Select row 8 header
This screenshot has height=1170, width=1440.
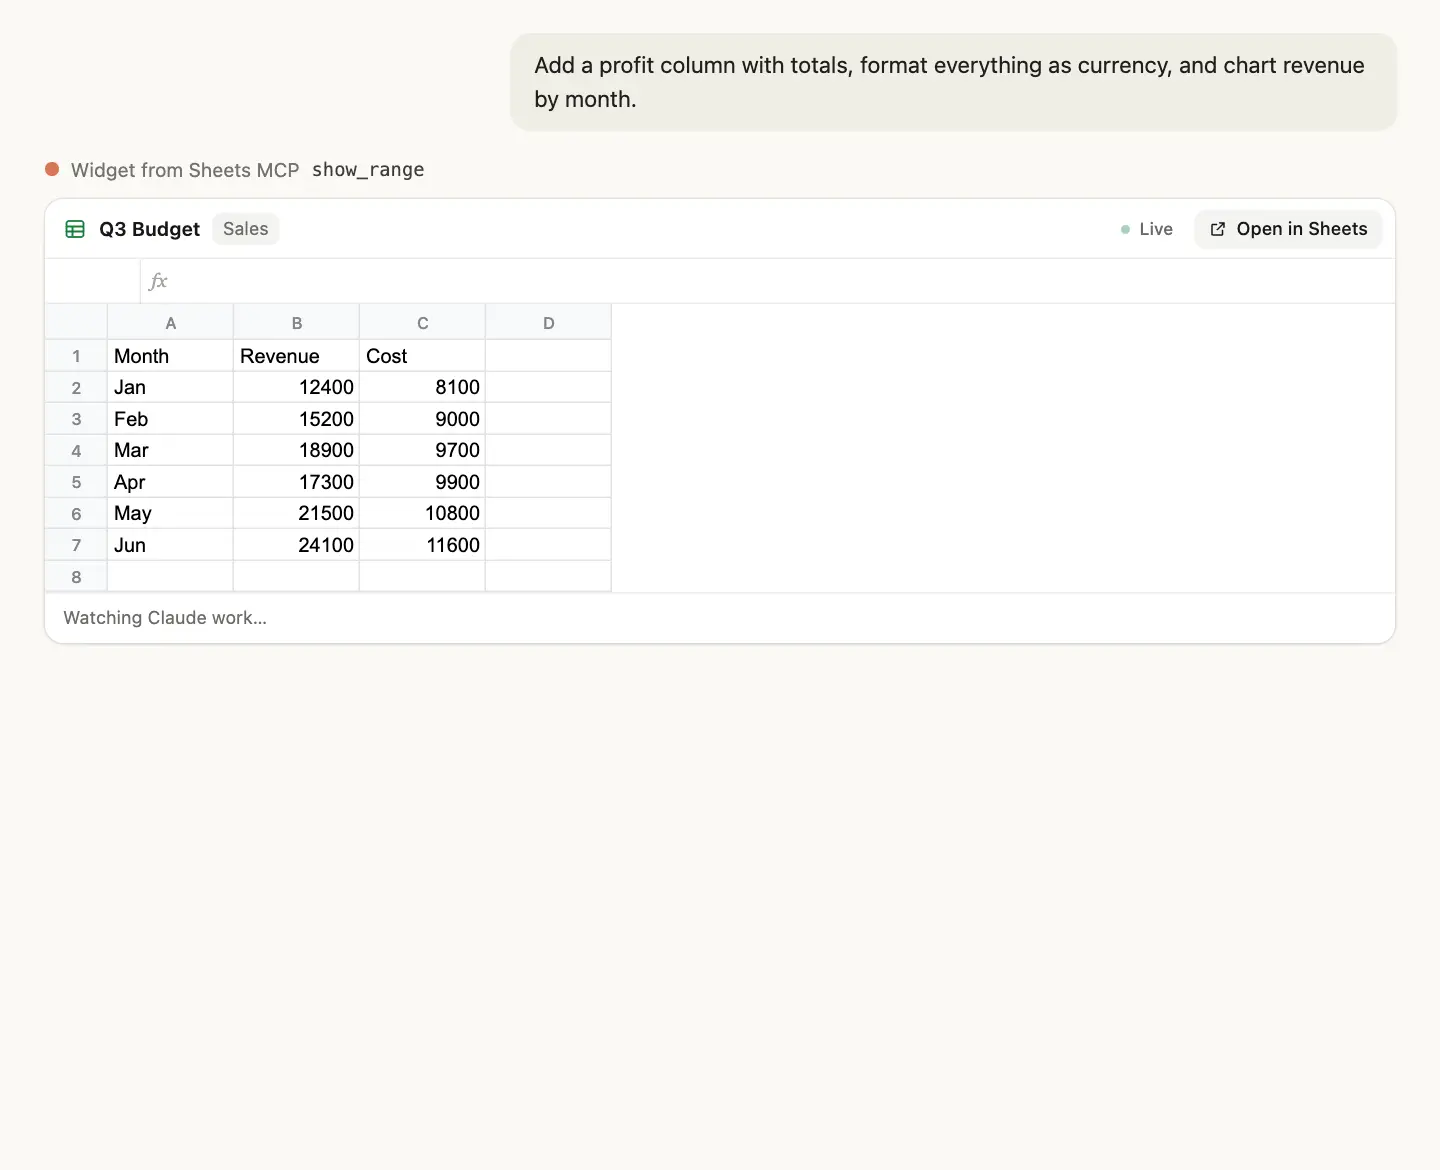coord(76,576)
